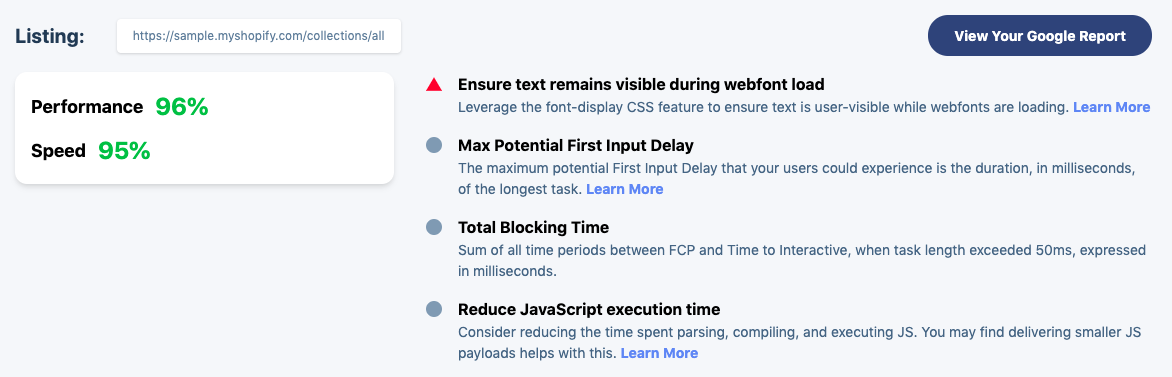The image size is (1172, 377).
Task: Click the Performance label in score card
Action: [87, 107]
